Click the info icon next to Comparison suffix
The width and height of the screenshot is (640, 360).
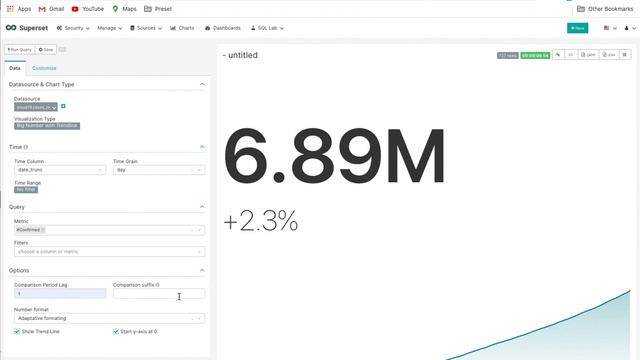(158, 285)
